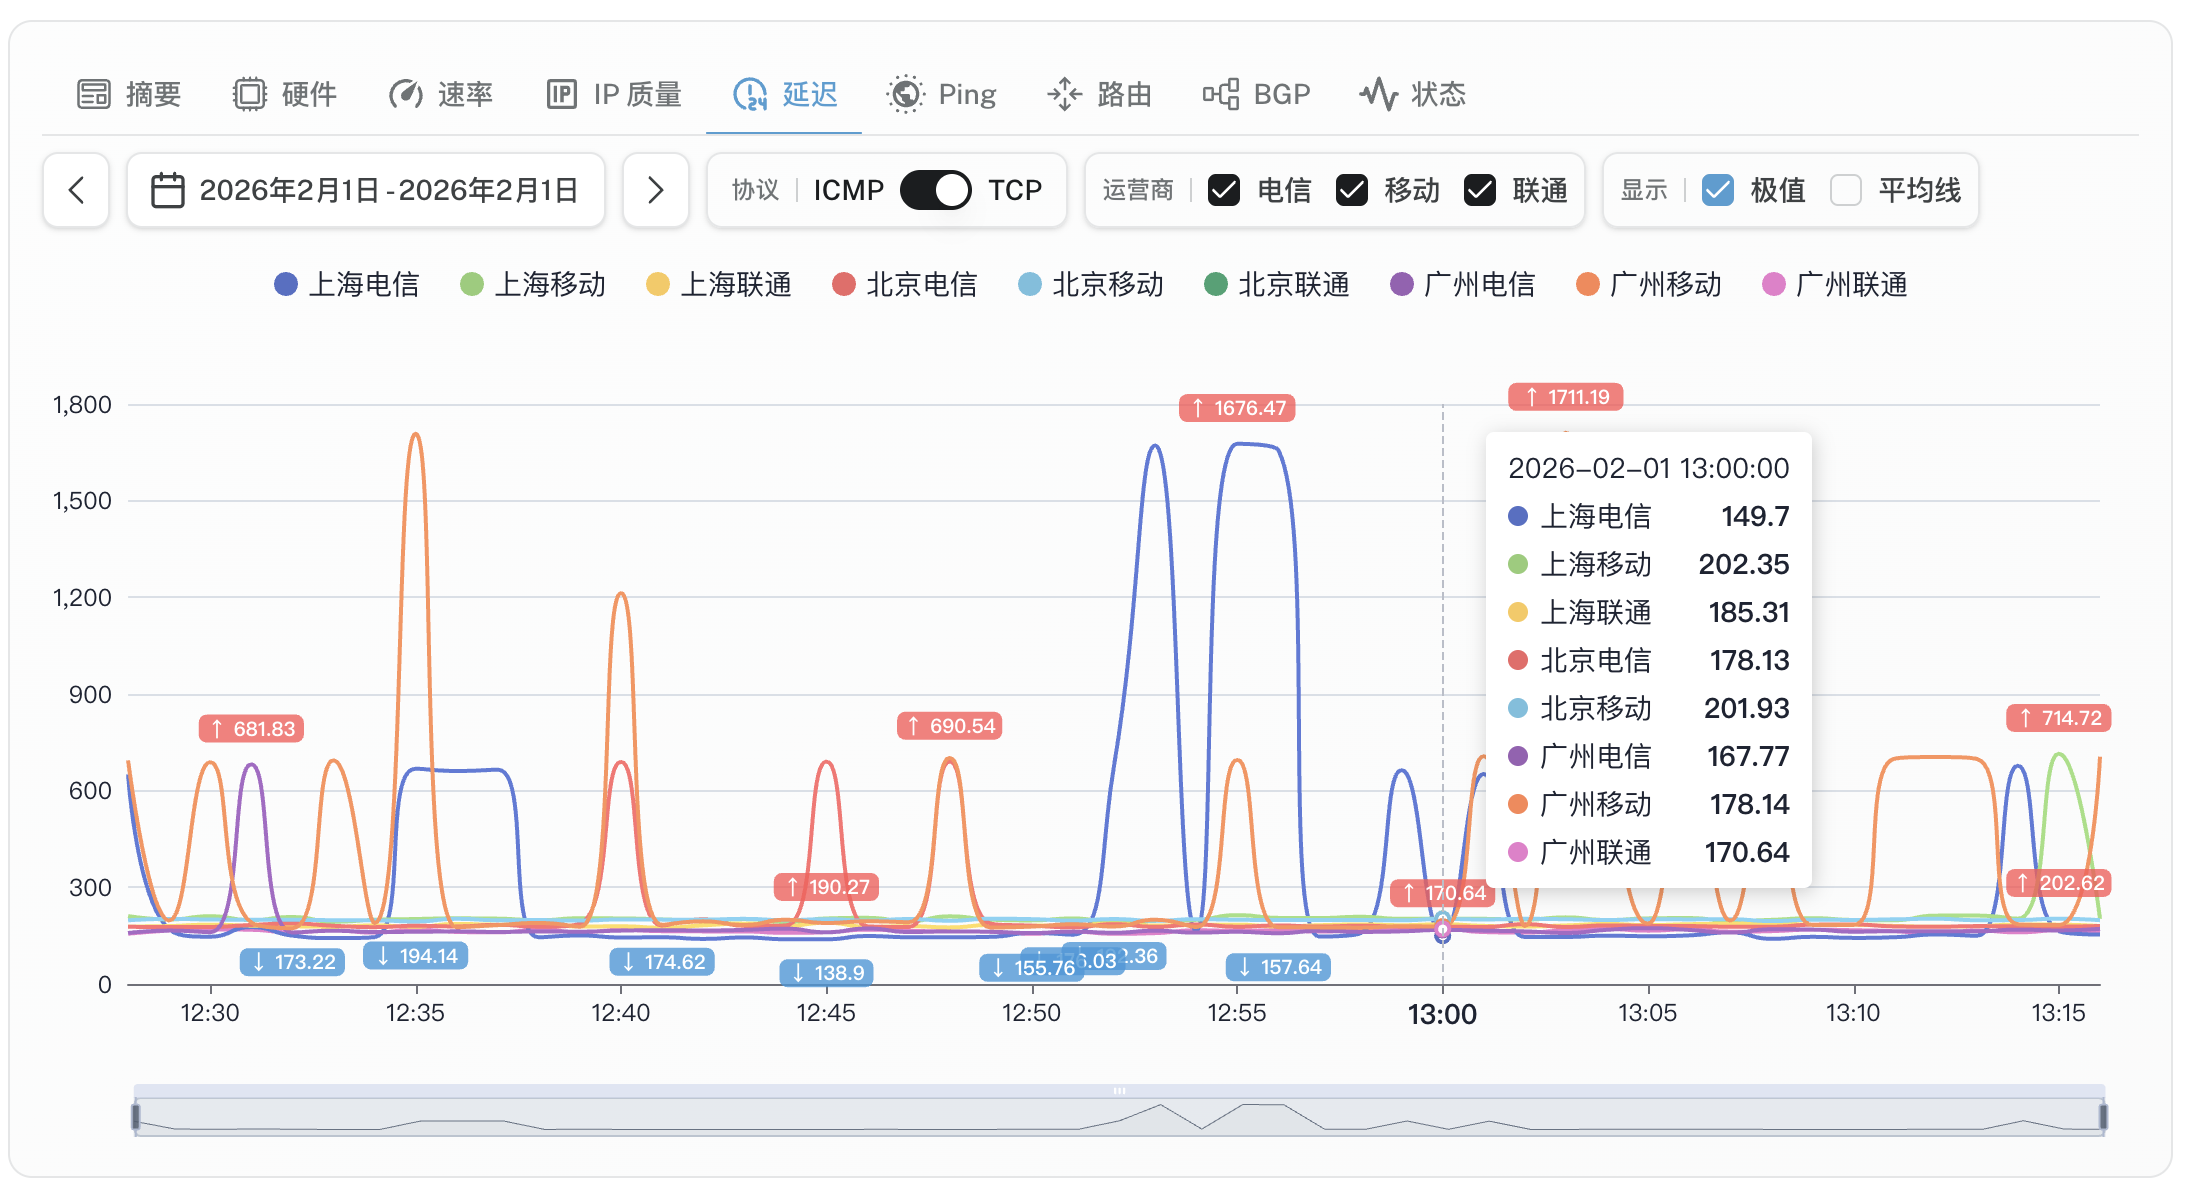Click the Ping globe icon
This screenshot has height=1198, width=2188.
(x=906, y=94)
